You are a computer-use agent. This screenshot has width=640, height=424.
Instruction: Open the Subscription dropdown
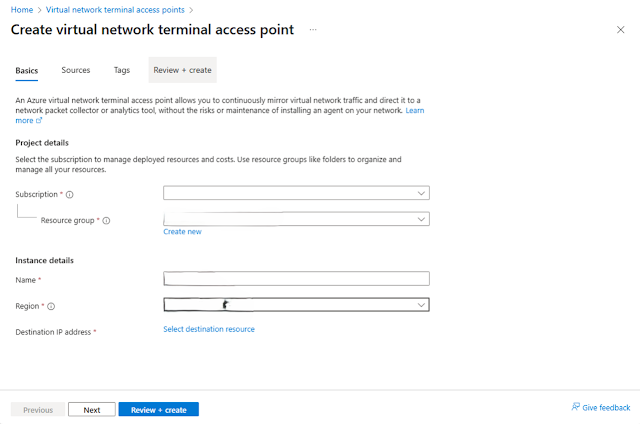(x=296, y=194)
